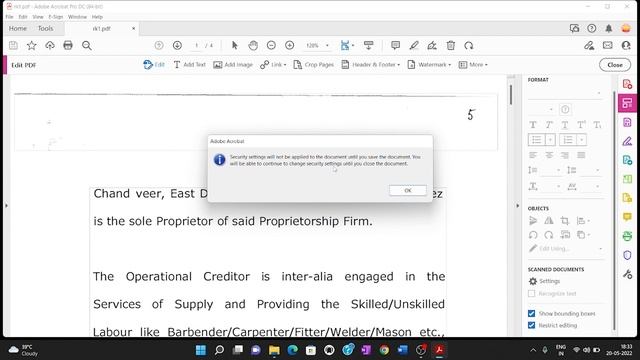Go to the next page arrow
The height and width of the screenshot is (360, 640).
tap(177, 45)
